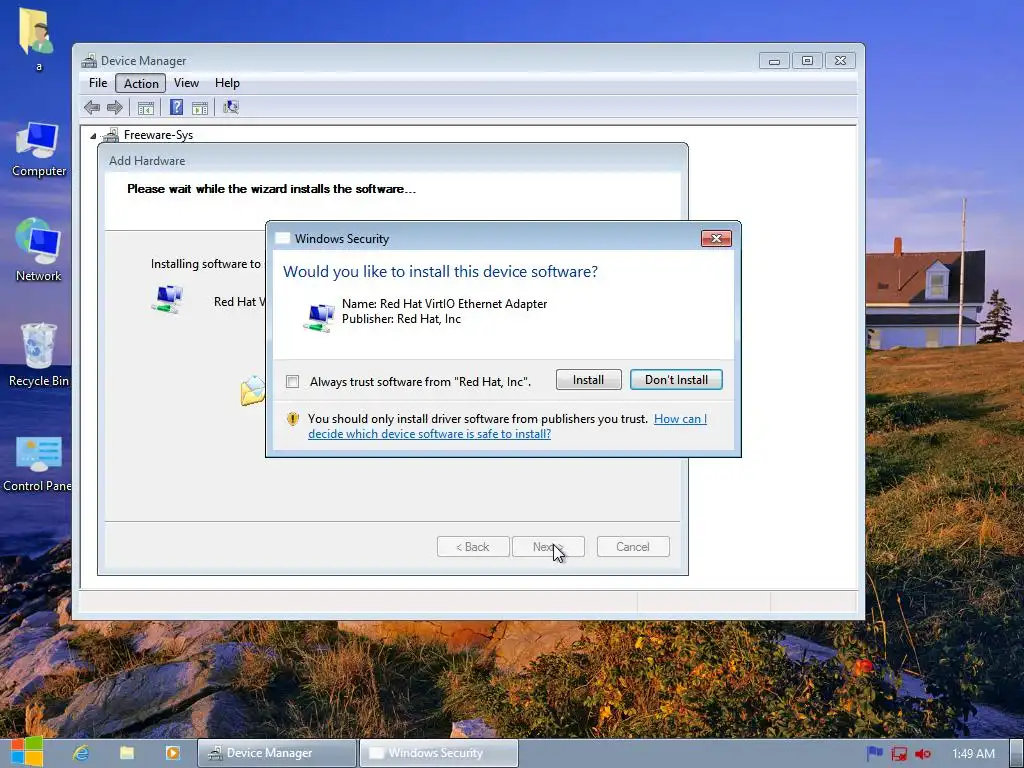Open the View menu in Device Manager

(x=186, y=83)
